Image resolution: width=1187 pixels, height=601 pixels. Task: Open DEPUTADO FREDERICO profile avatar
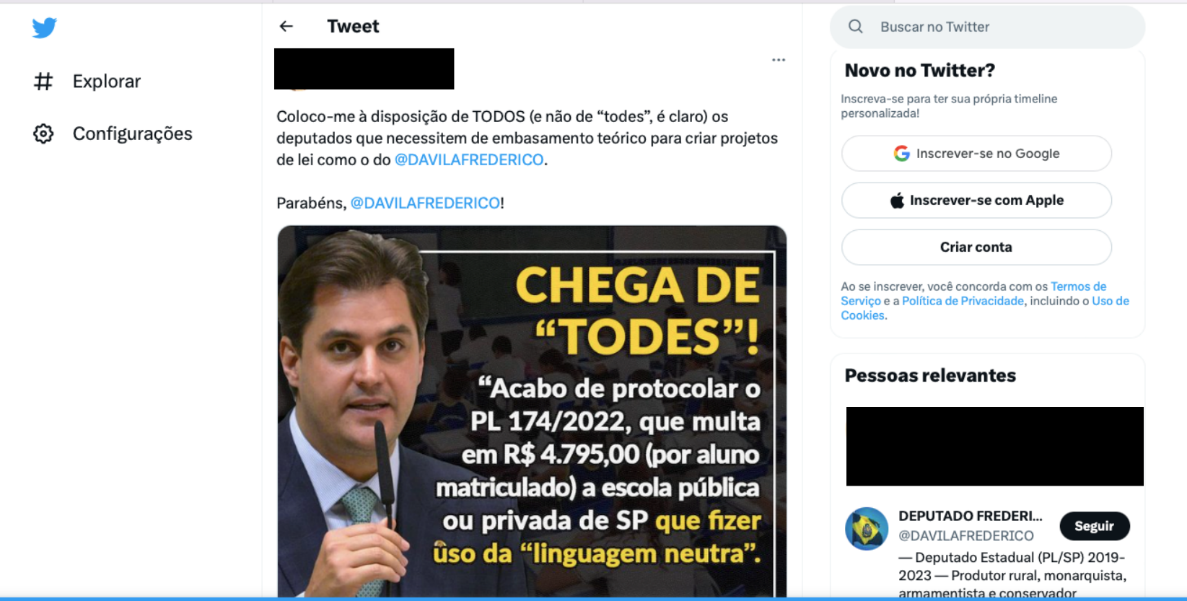866,528
